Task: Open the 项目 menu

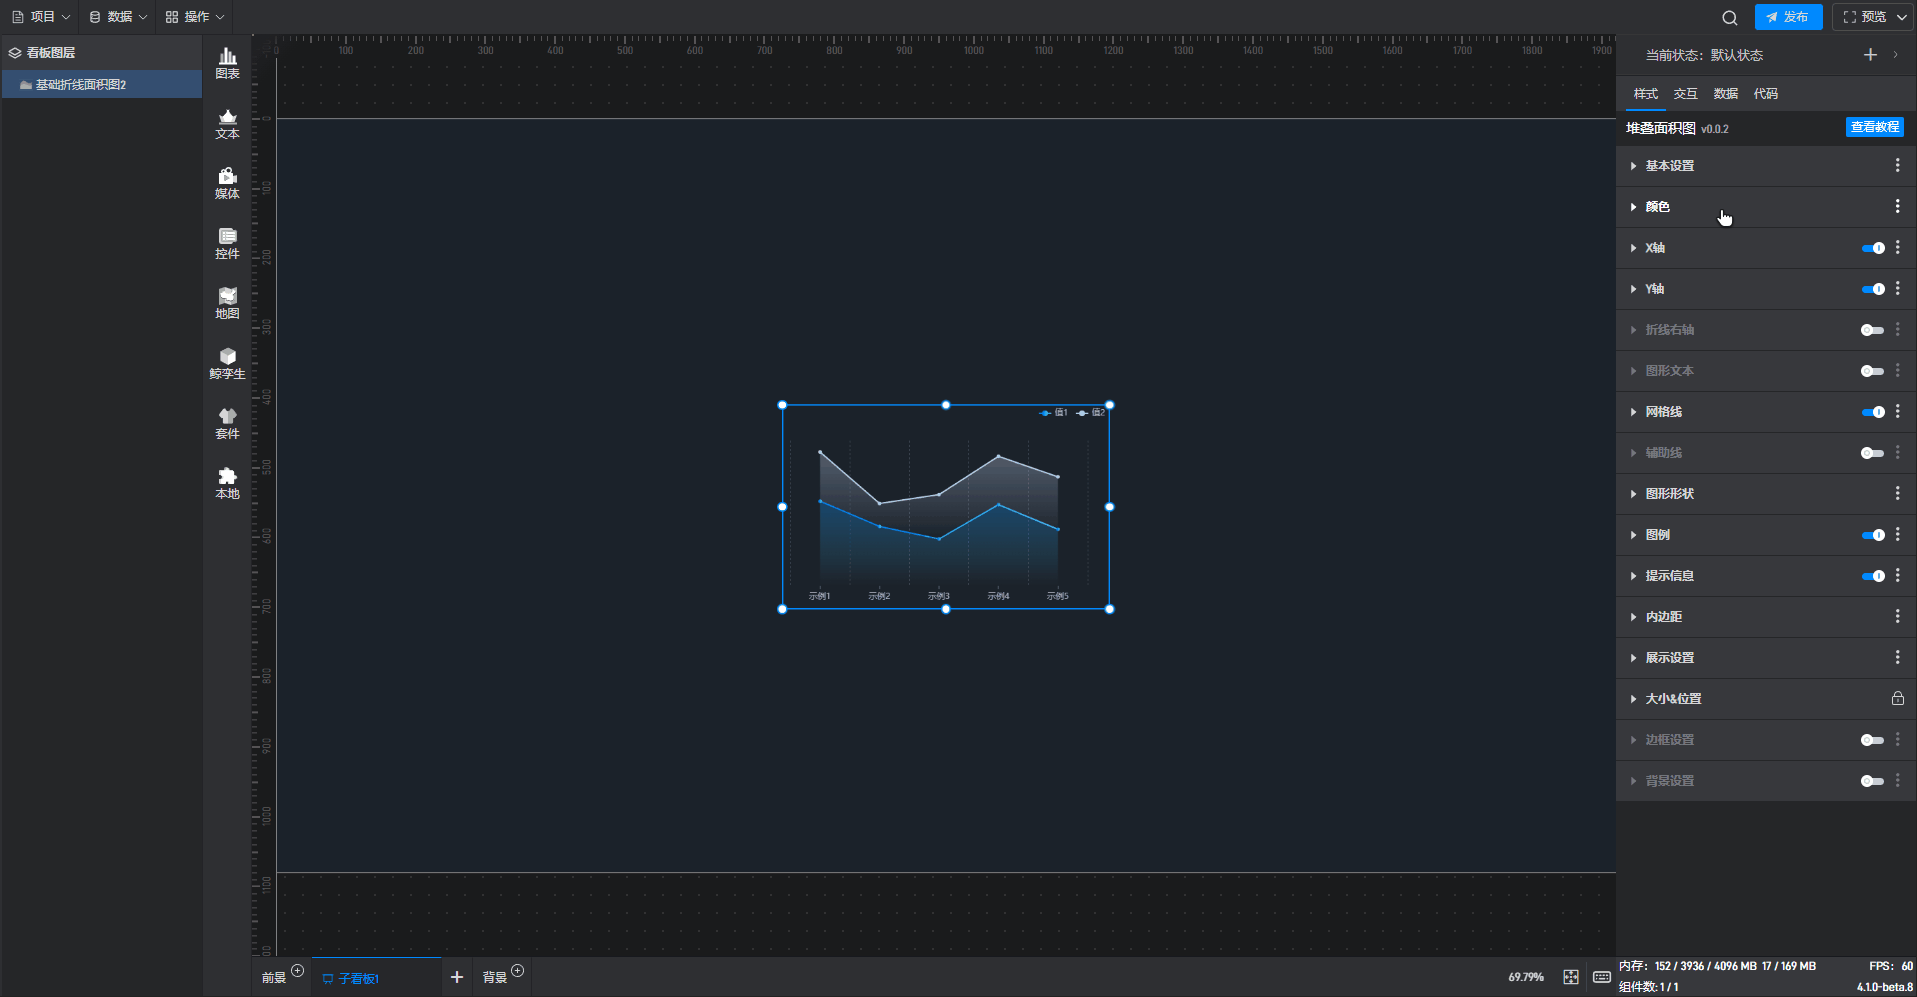Action: click(x=41, y=17)
